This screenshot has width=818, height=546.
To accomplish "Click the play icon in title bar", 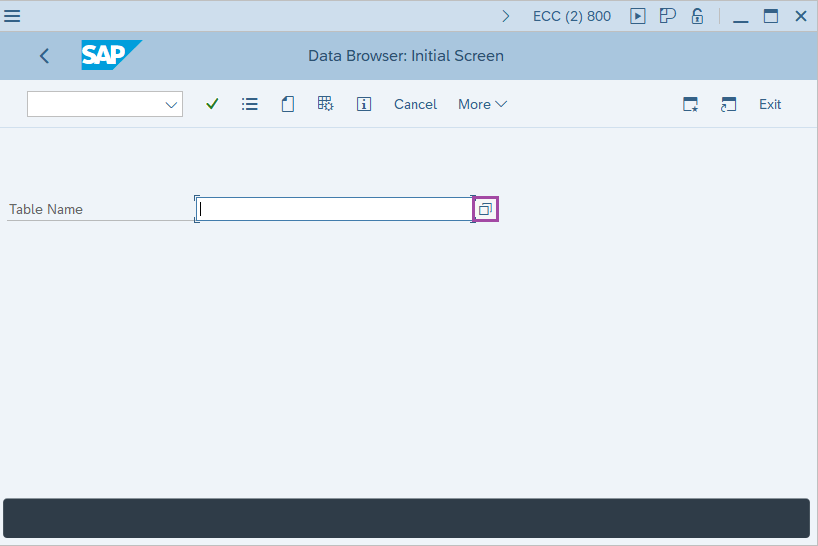I will 637,16.
